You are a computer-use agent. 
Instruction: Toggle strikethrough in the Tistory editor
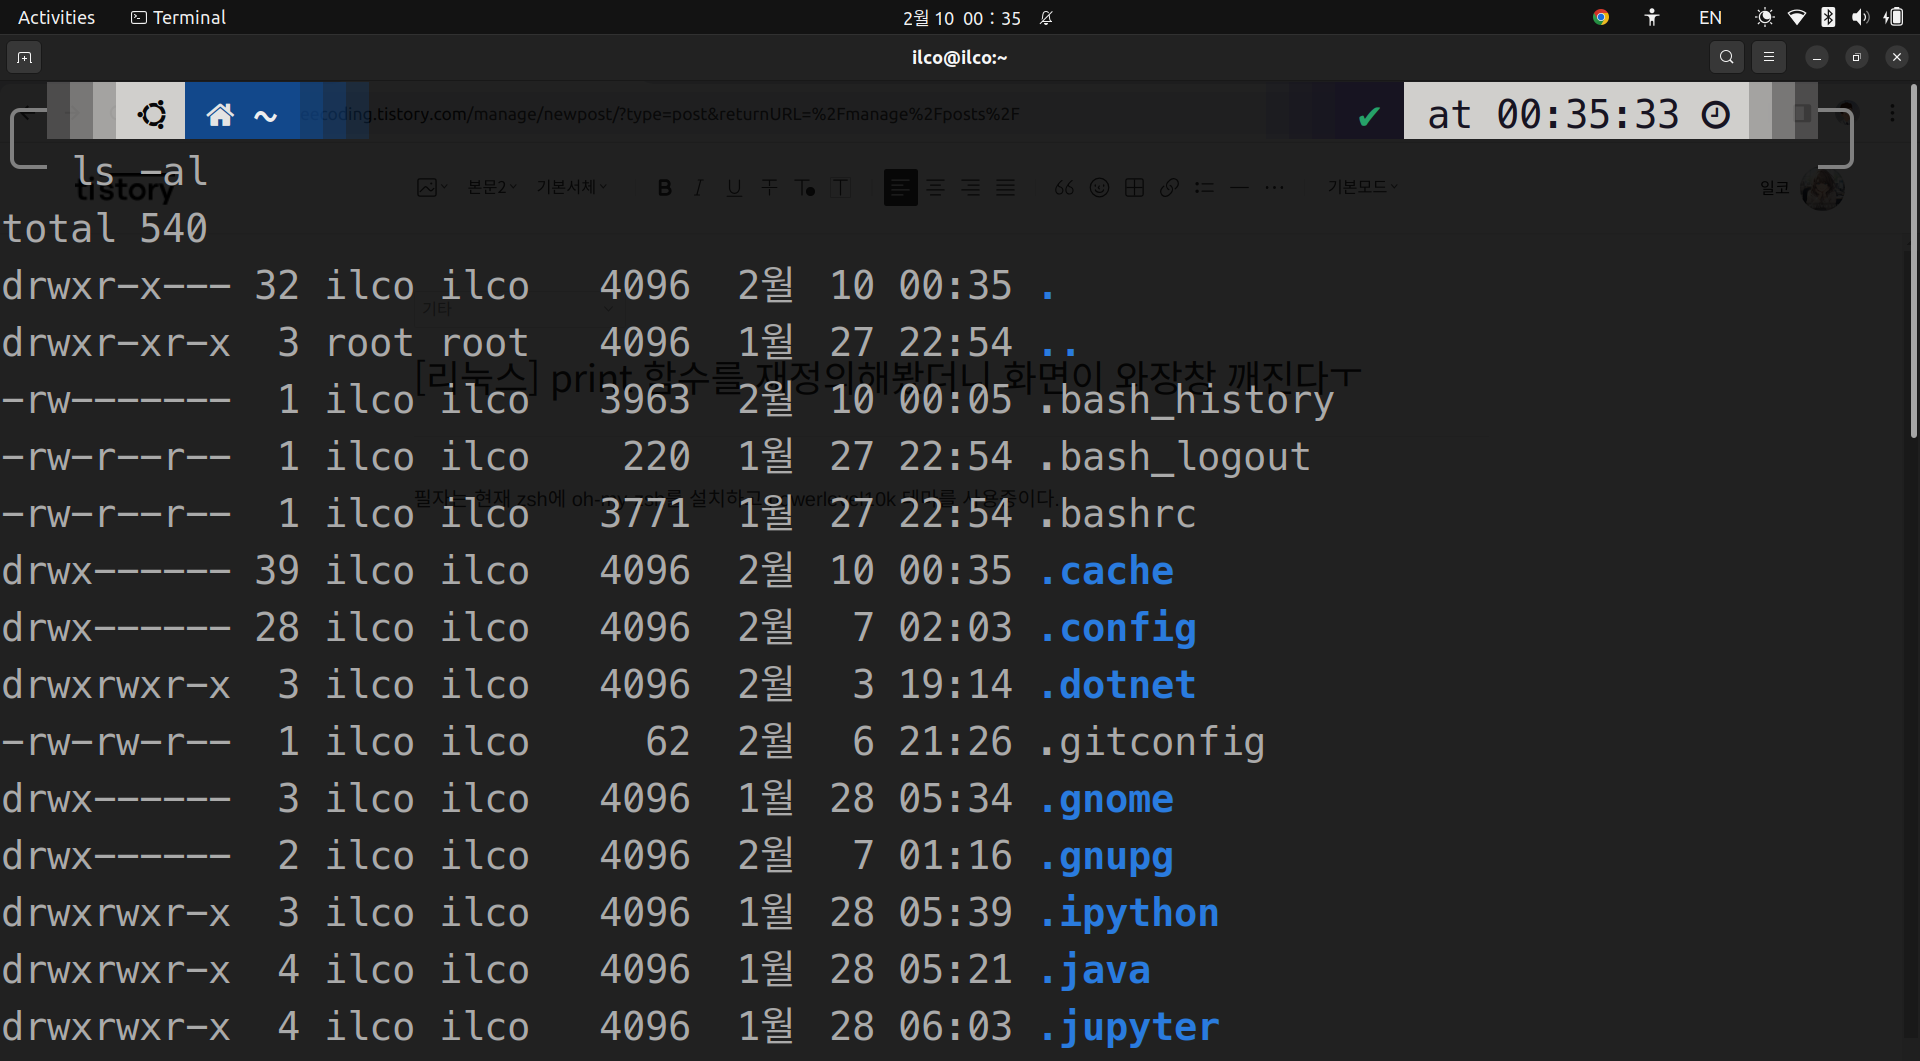(x=769, y=187)
